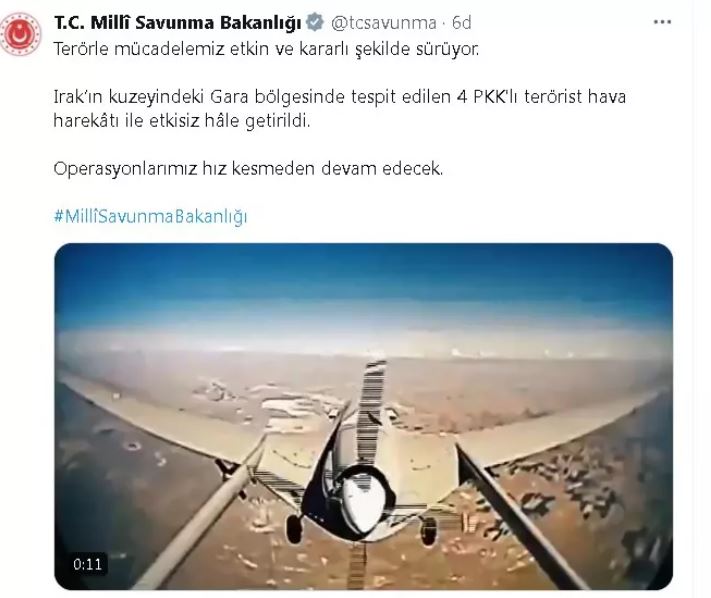Click the drone's right landing wheel
The height and width of the screenshot is (598, 711).
(429, 531)
